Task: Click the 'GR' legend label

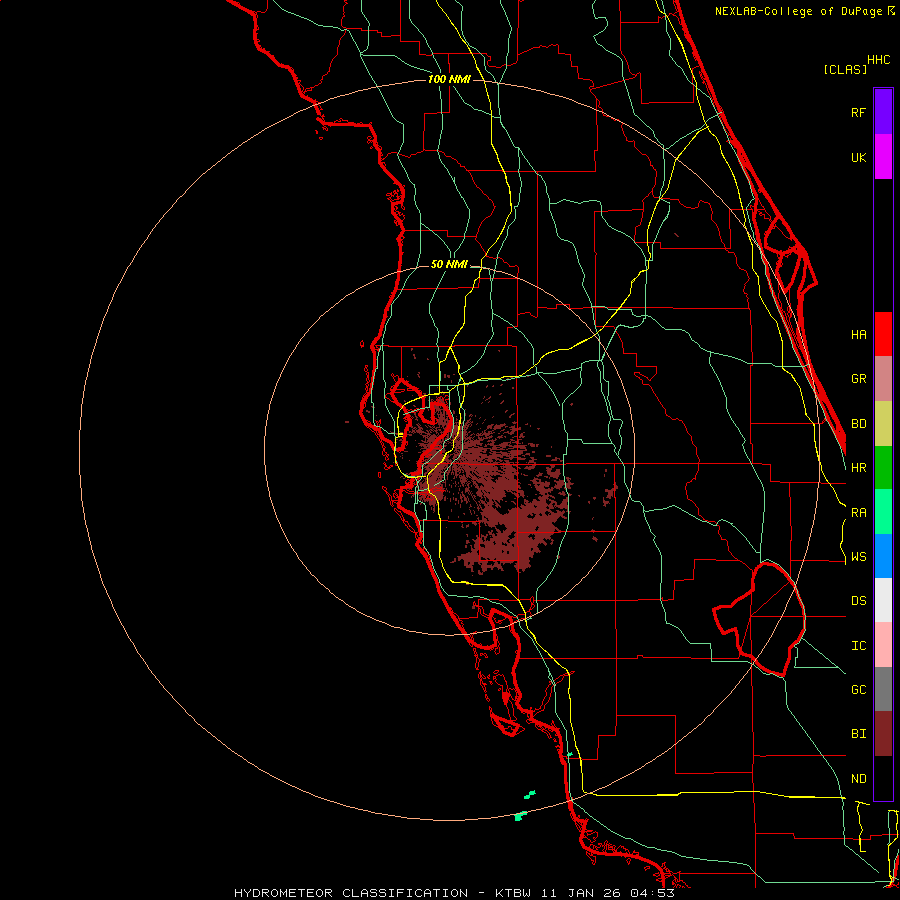Action: (858, 379)
